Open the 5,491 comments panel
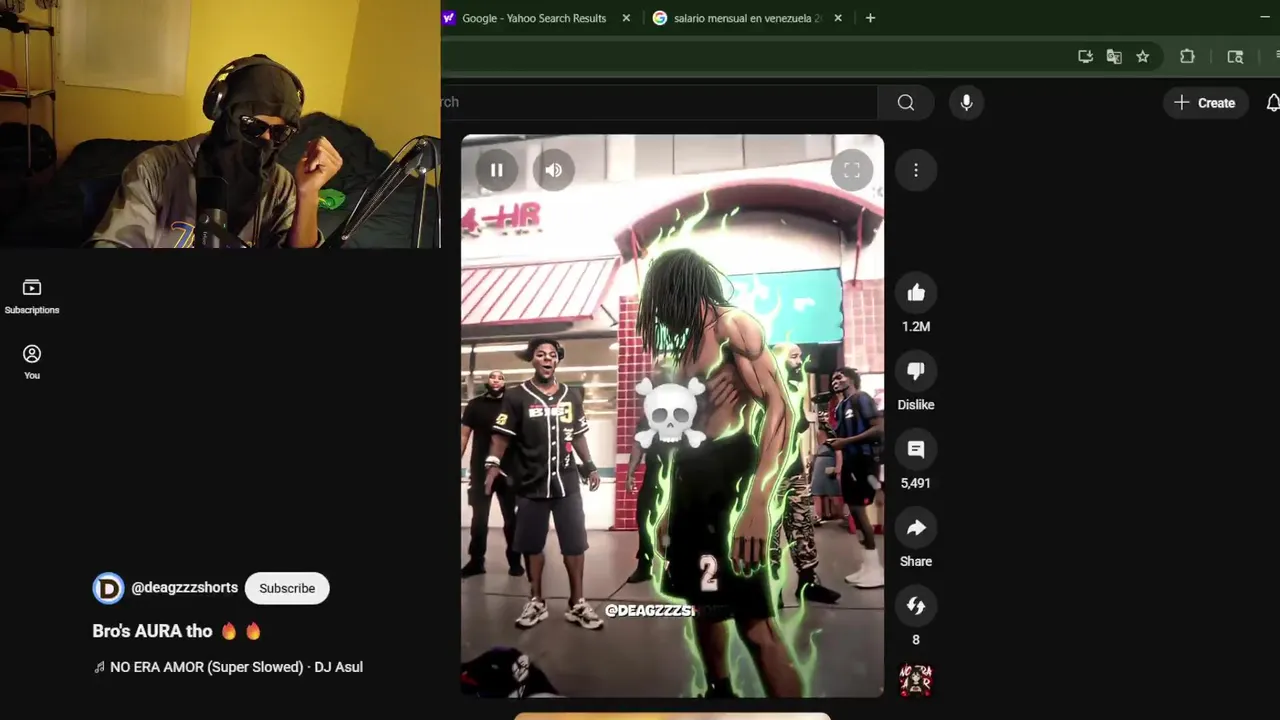The width and height of the screenshot is (1280, 720). (916, 450)
